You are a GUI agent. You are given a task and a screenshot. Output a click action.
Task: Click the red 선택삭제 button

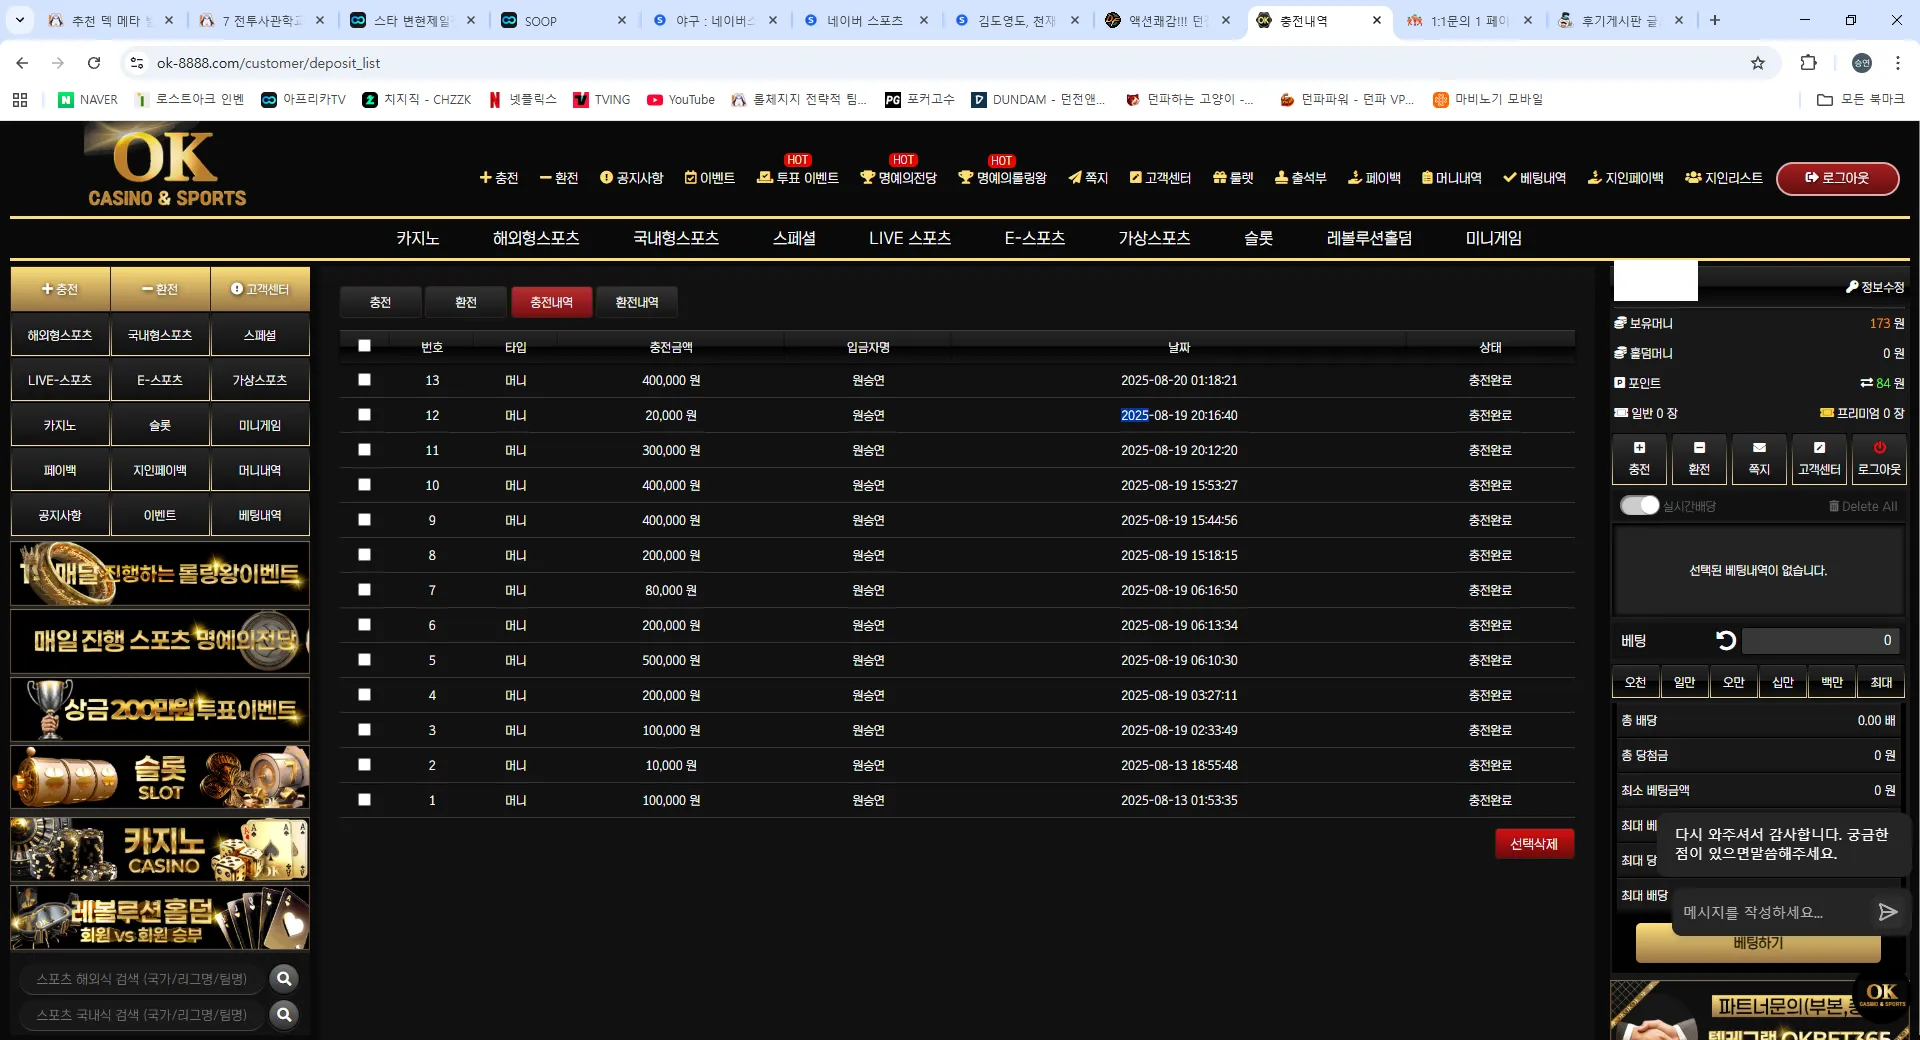pos(1534,844)
